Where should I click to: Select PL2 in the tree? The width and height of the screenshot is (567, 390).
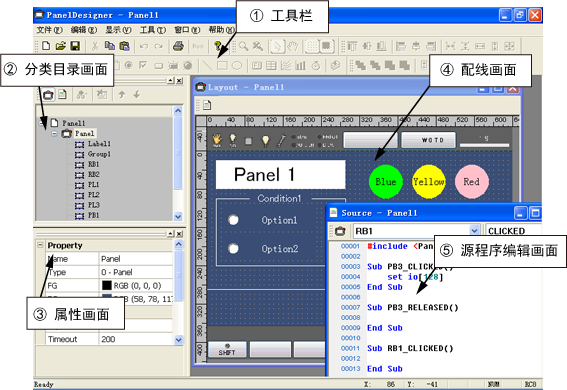click(94, 195)
